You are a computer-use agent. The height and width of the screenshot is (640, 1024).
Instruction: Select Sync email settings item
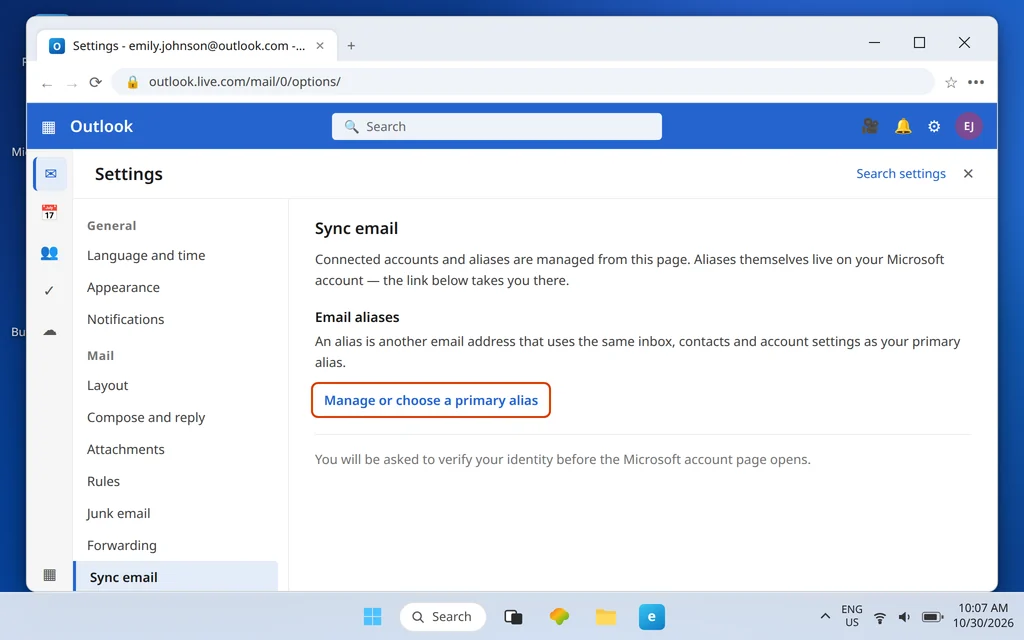[x=176, y=577]
